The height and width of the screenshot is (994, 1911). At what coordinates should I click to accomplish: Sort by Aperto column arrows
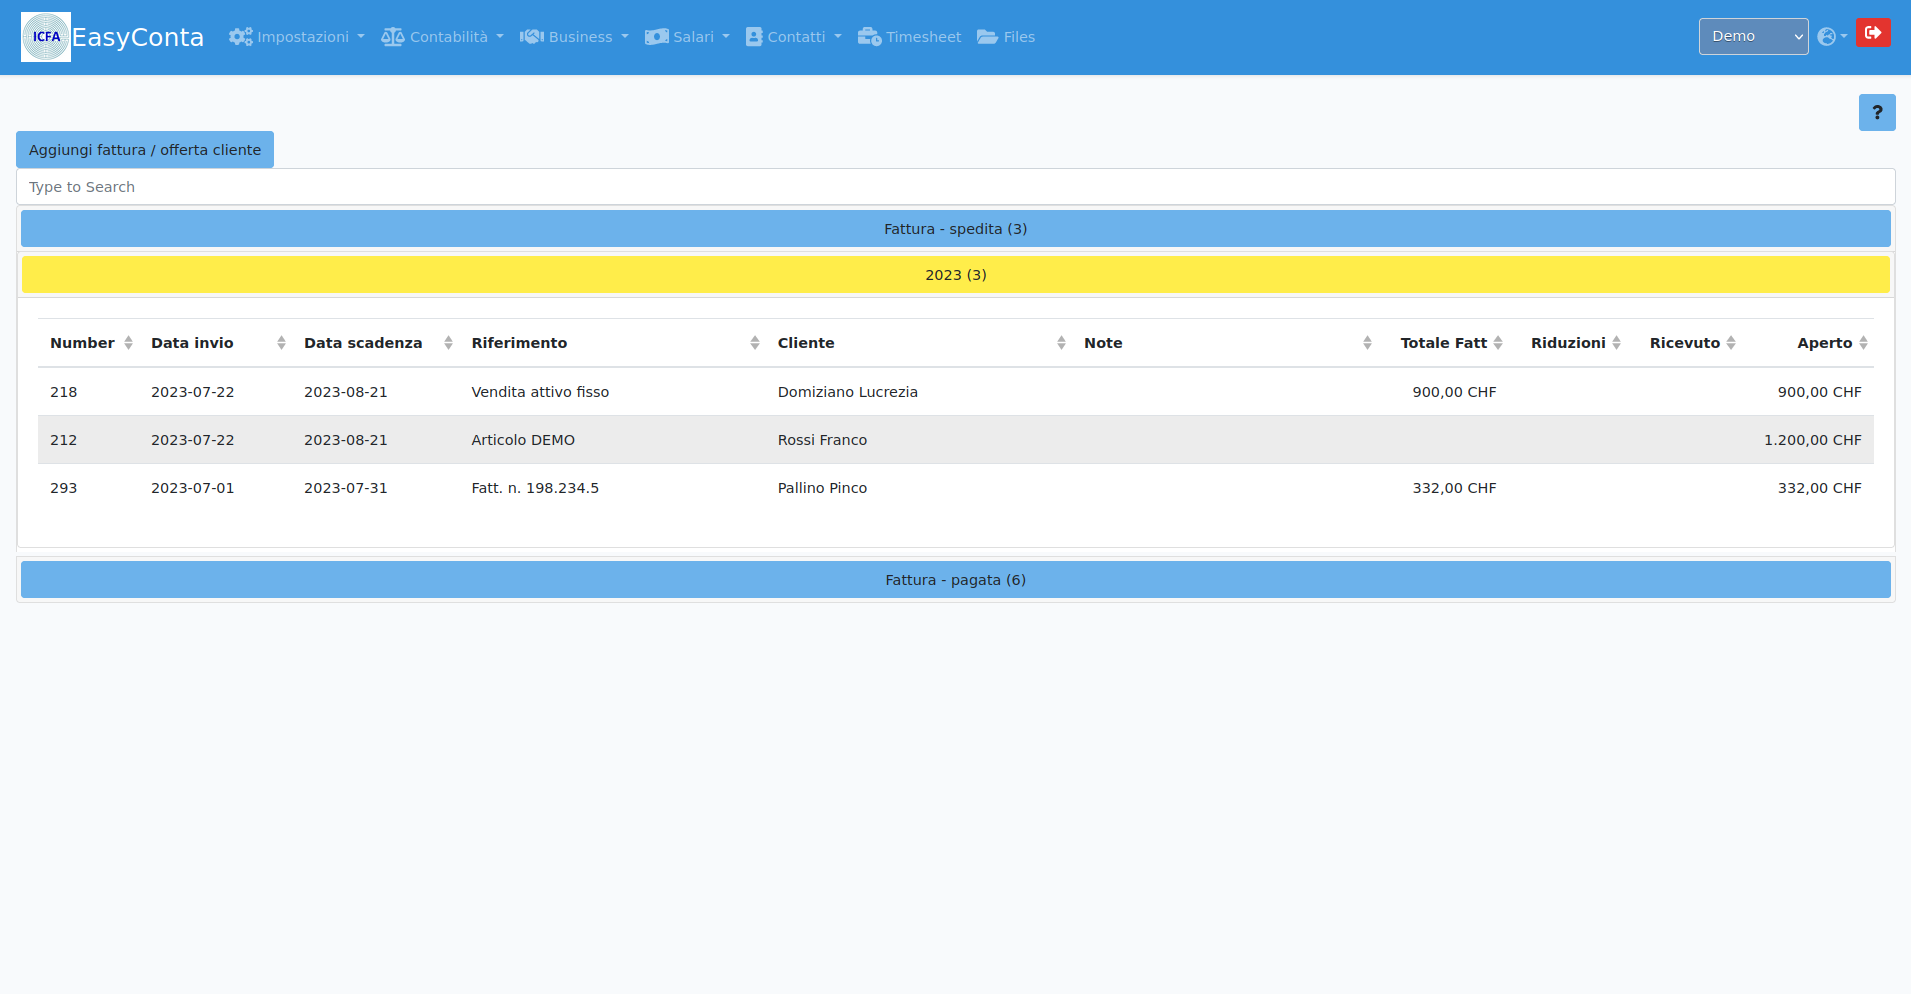coord(1863,343)
